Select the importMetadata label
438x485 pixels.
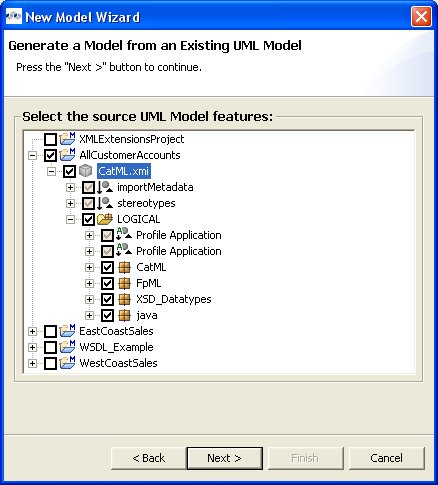(x=155, y=187)
